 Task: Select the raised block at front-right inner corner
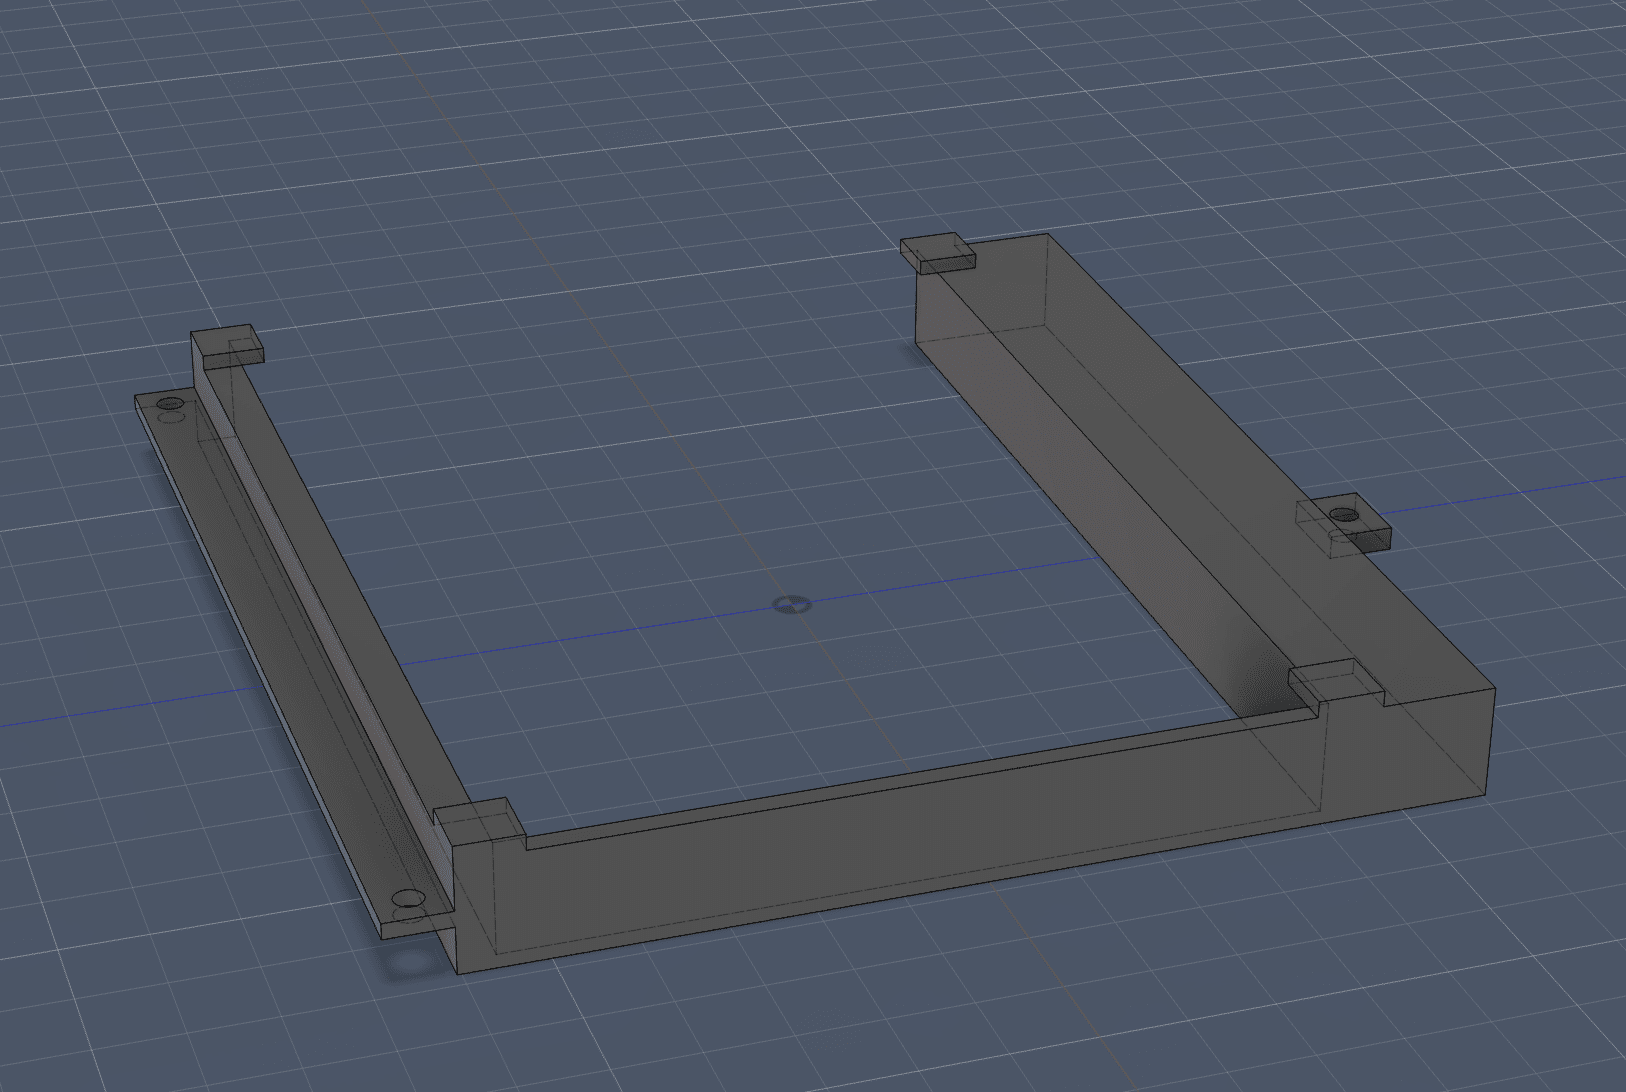tap(1328, 680)
